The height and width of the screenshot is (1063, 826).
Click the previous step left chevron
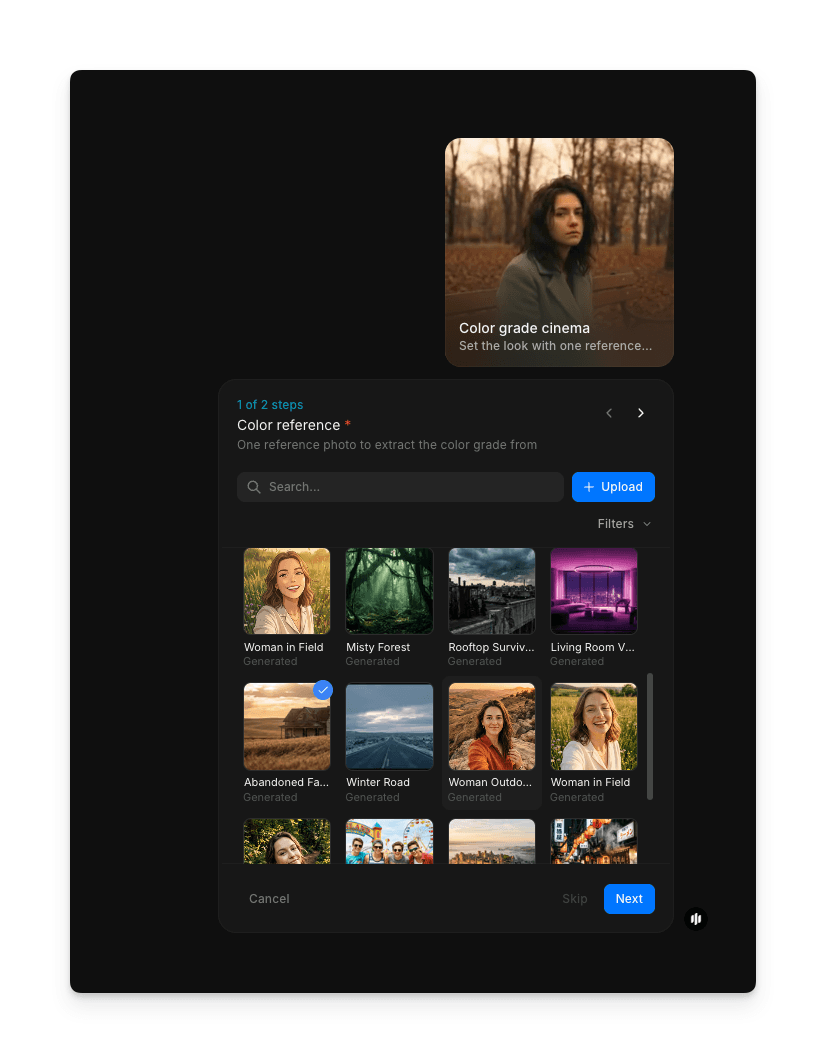point(609,413)
